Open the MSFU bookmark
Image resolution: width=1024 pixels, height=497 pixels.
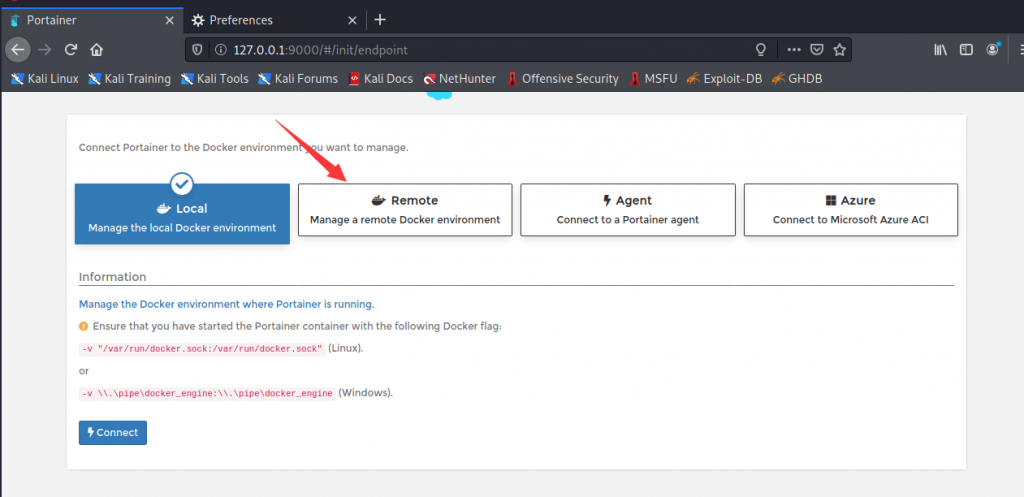pos(653,79)
